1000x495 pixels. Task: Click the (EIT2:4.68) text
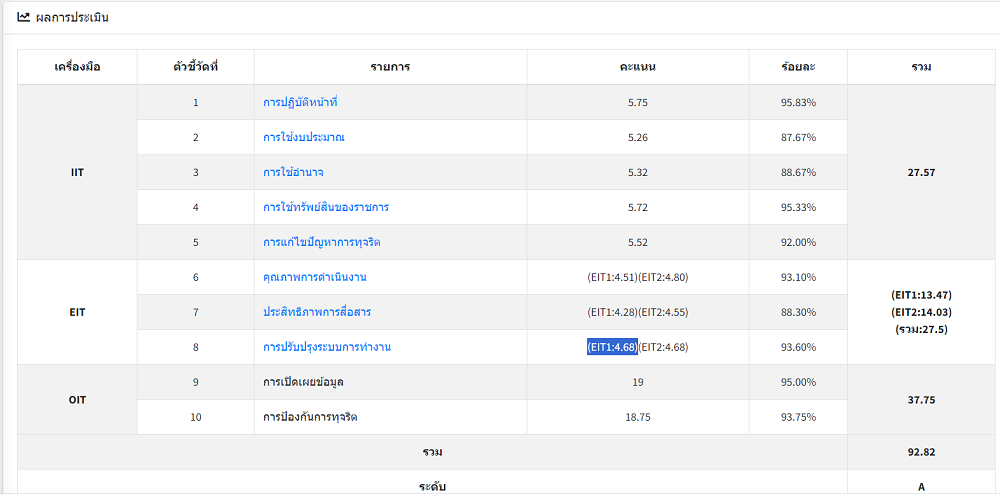(x=663, y=348)
